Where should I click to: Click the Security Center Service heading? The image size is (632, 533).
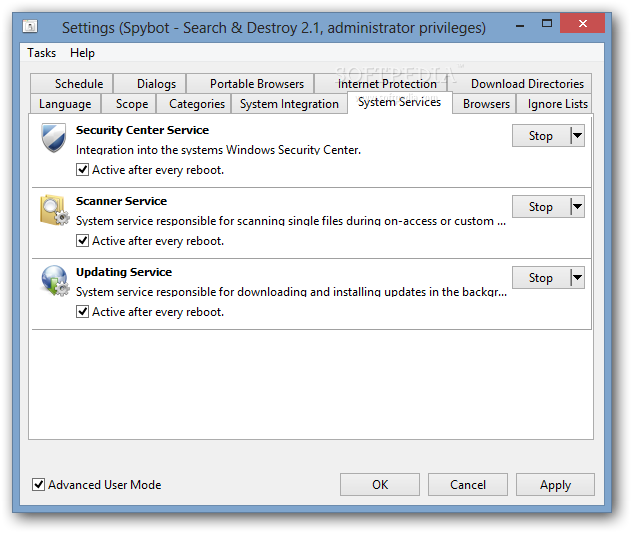point(142,130)
